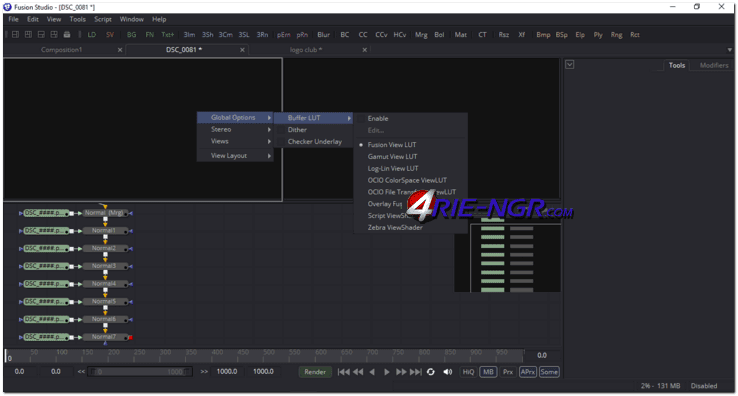Click the green Render button
Image resolution: width=738 pixels, height=396 pixels.
point(315,372)
